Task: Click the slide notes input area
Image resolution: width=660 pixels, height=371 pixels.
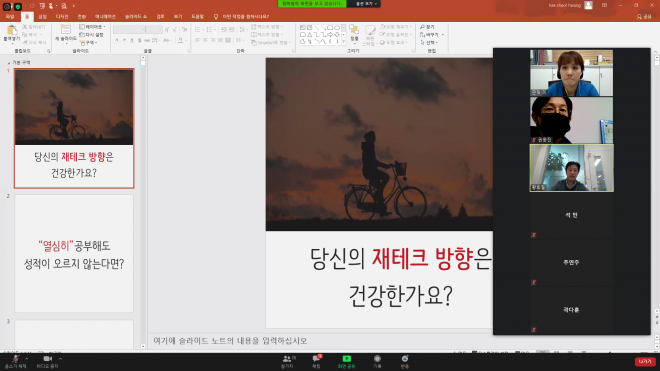Action: coord(320,340)
